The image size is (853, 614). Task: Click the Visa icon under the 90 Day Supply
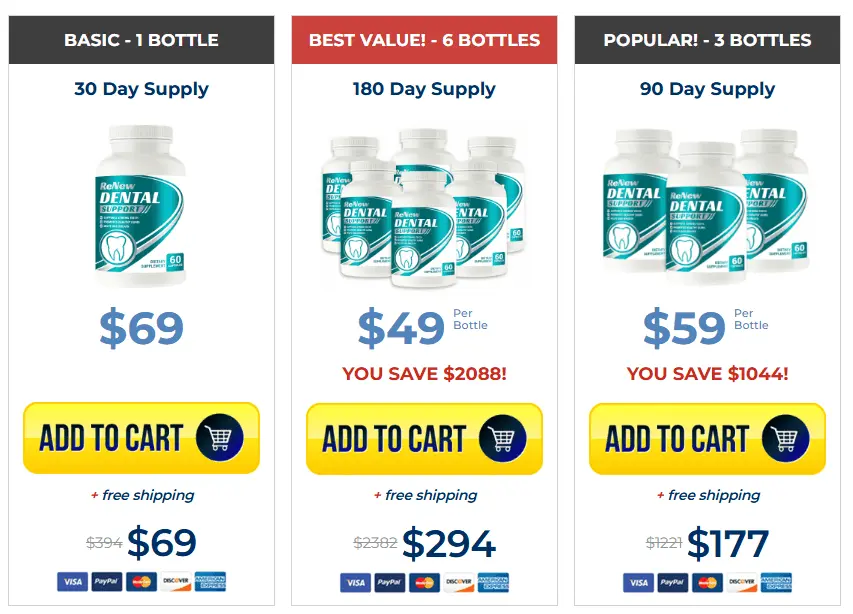click(x=637, y=582)
